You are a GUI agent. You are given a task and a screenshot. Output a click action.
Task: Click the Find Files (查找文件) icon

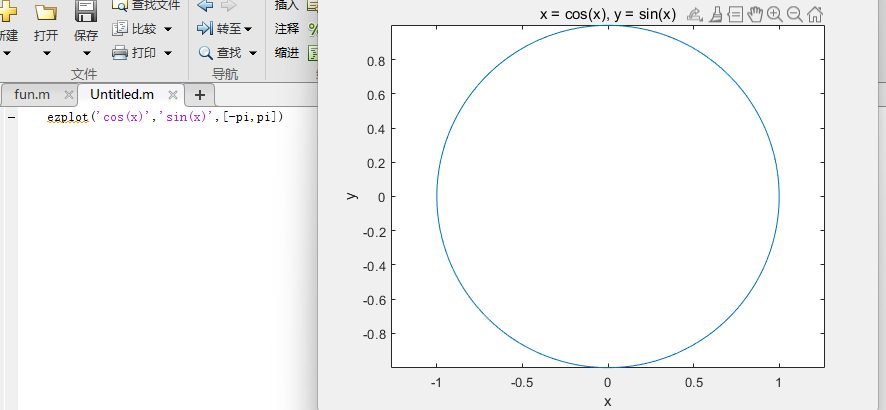click(120, 6)
